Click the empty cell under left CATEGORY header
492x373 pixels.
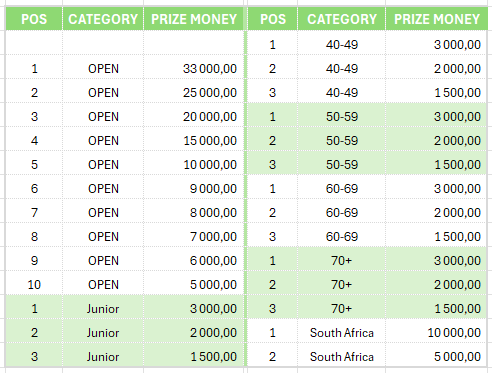(x=103, y=43)
